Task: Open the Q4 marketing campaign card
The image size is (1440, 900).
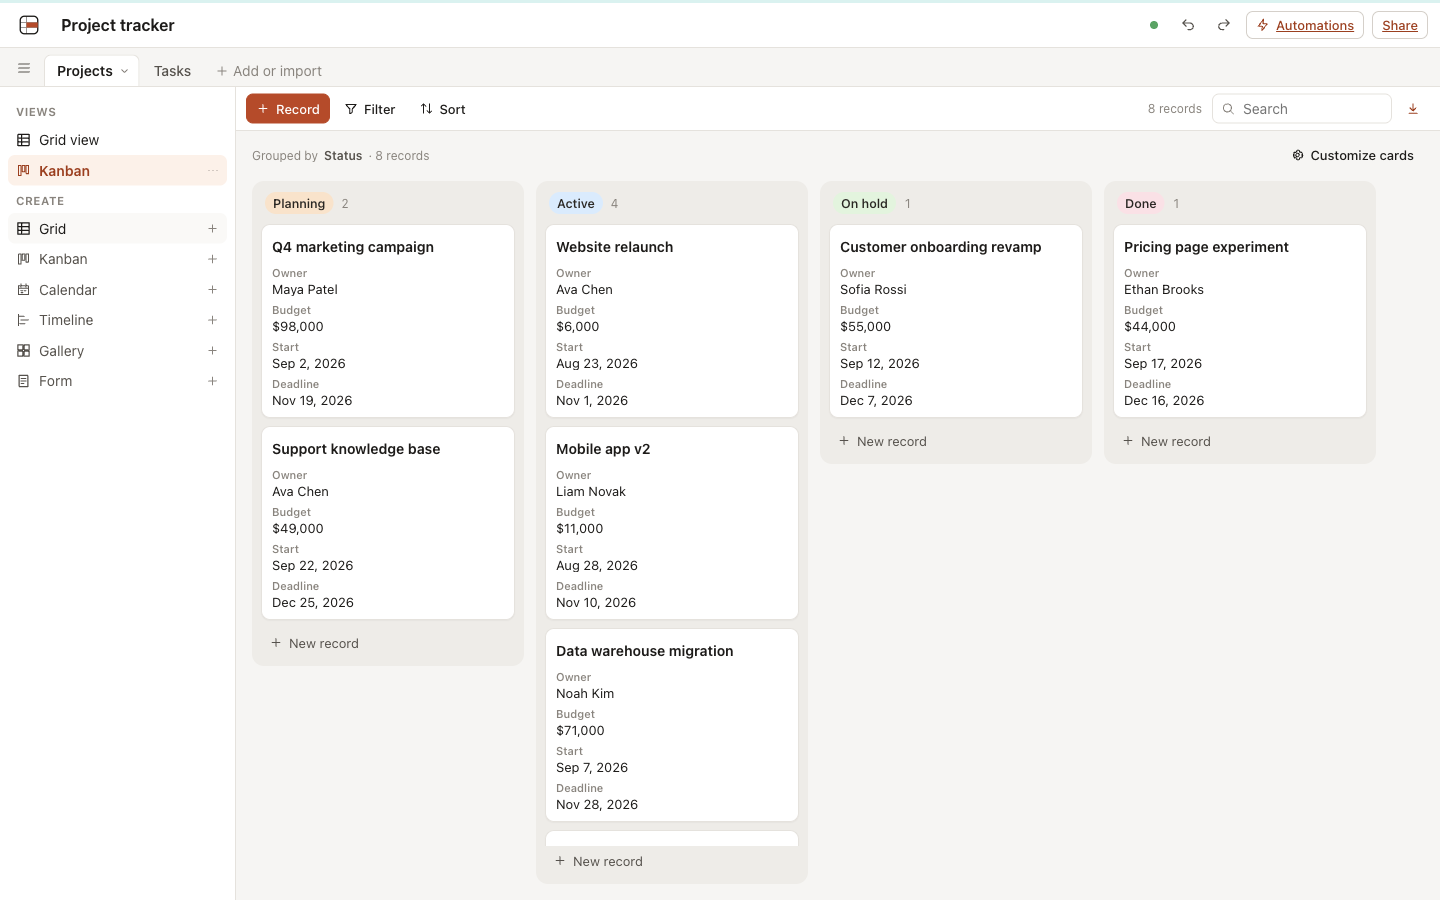Action: pos(388,321)
